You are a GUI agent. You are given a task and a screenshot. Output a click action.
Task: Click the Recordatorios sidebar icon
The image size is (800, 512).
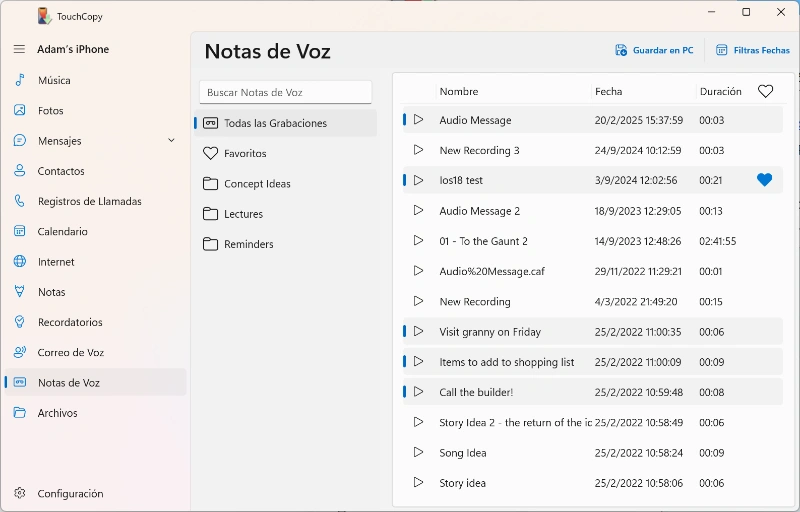19,322
